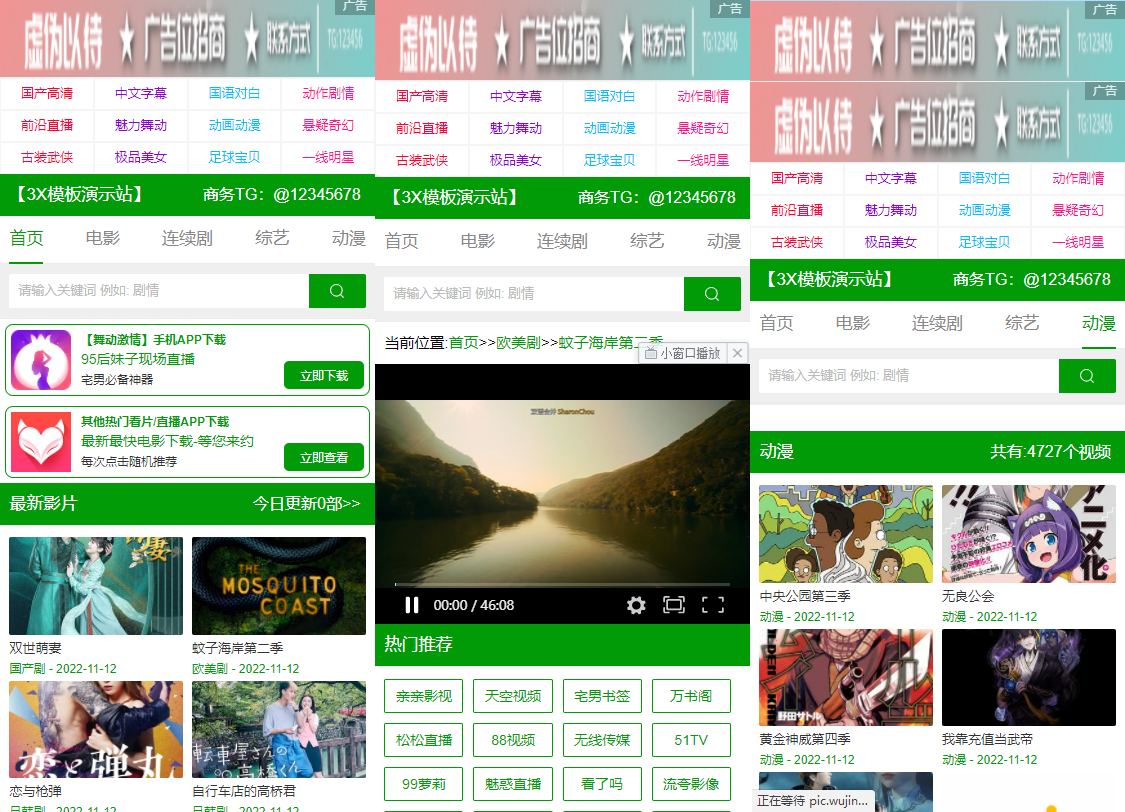Open the 流夸影像 recommendation link
1125x812 pixels.
[691, 784]
